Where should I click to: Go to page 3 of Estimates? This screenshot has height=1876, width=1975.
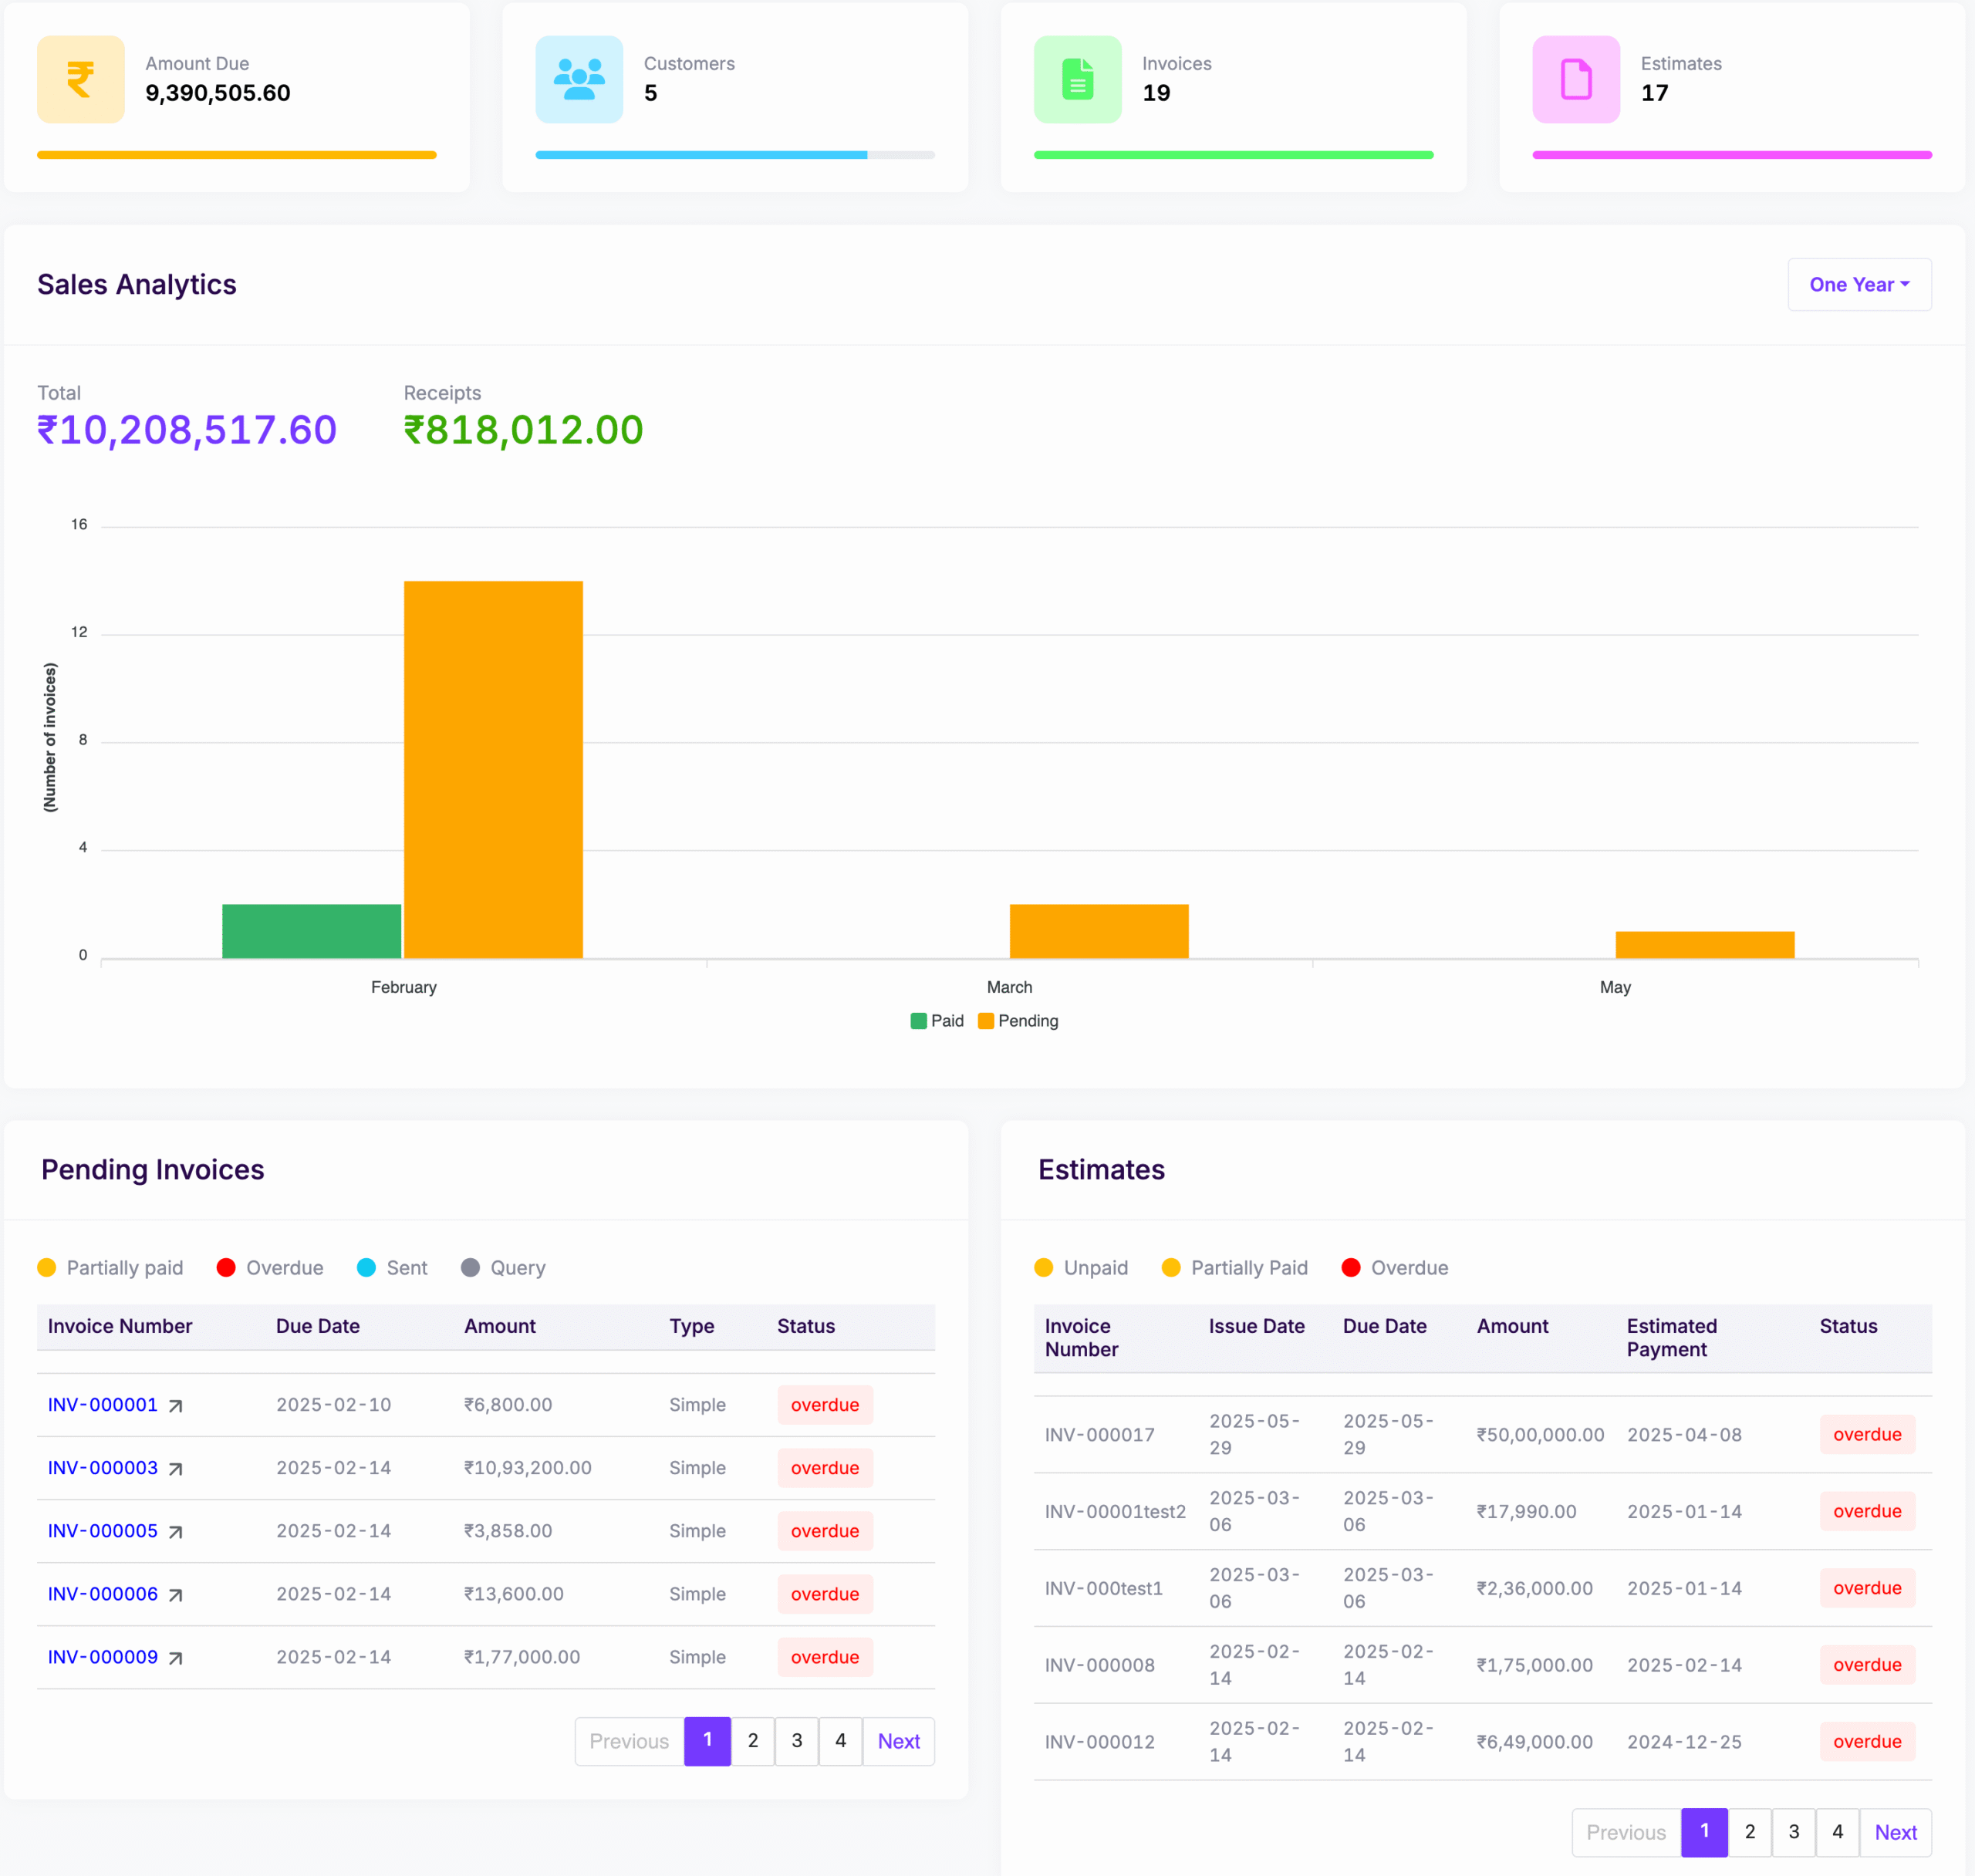[x=1793, y=1832]
